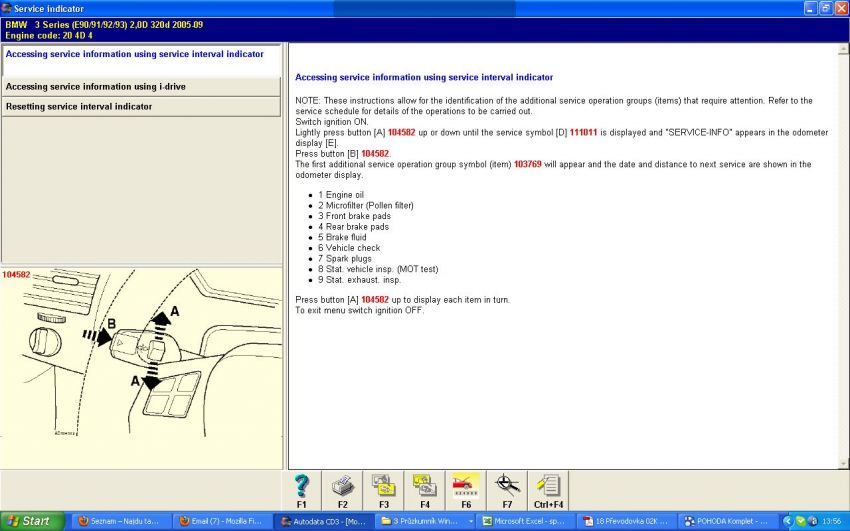Click the BMW 3 Series vehicle header line
The width and height of the screenshot is (850, 531).
104,24
